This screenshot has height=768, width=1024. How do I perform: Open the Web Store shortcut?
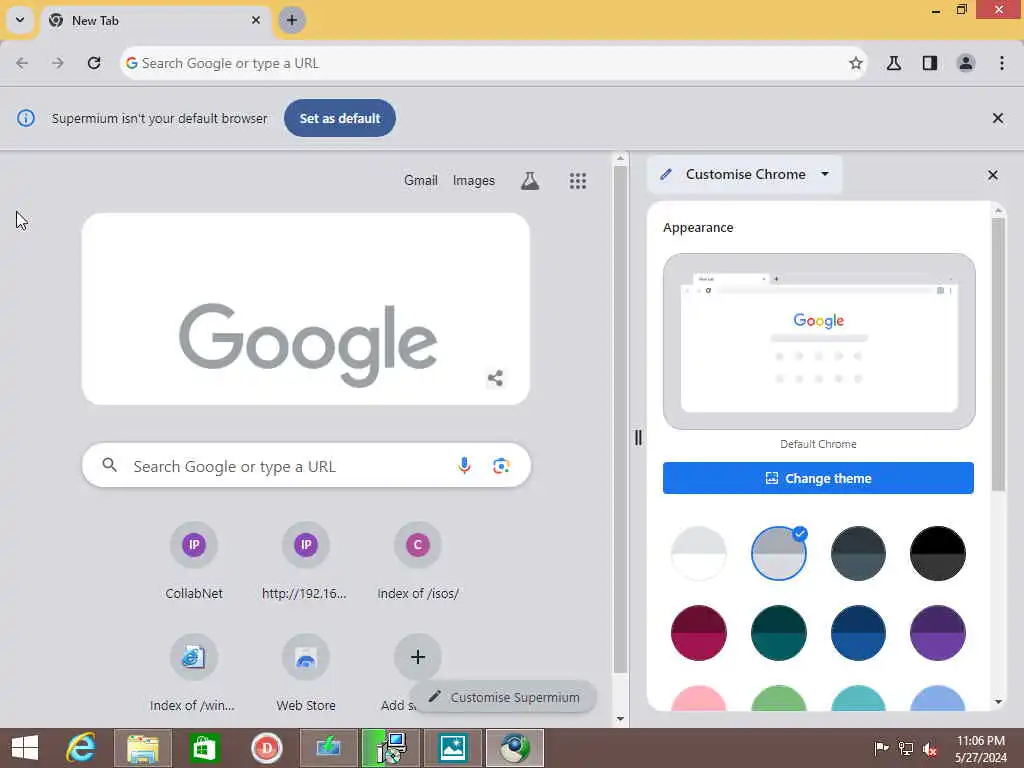tap(306, 674)
